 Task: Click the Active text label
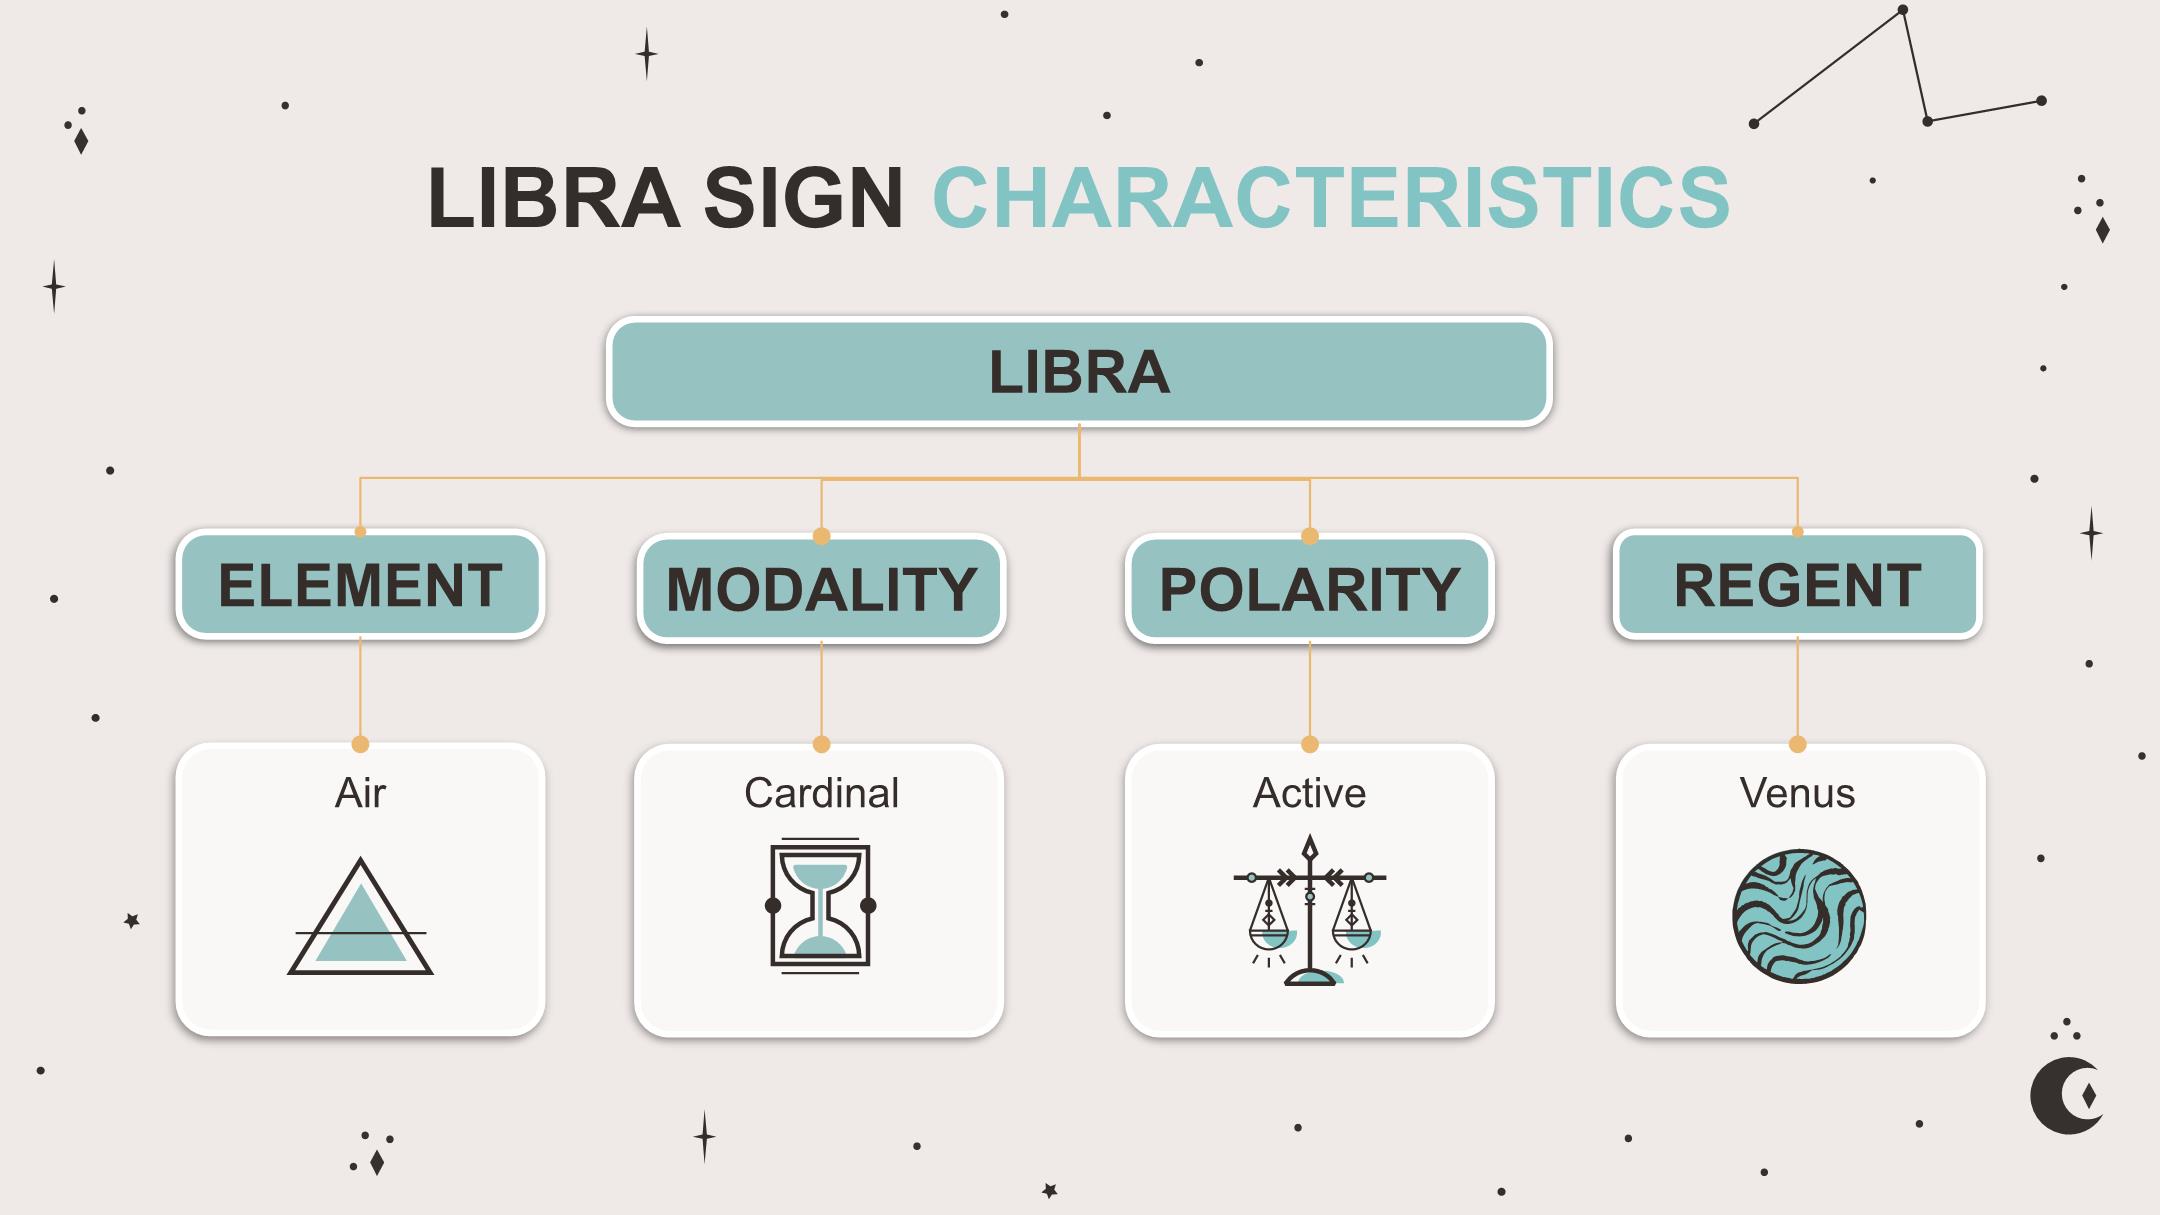(x=1309, y=793)
